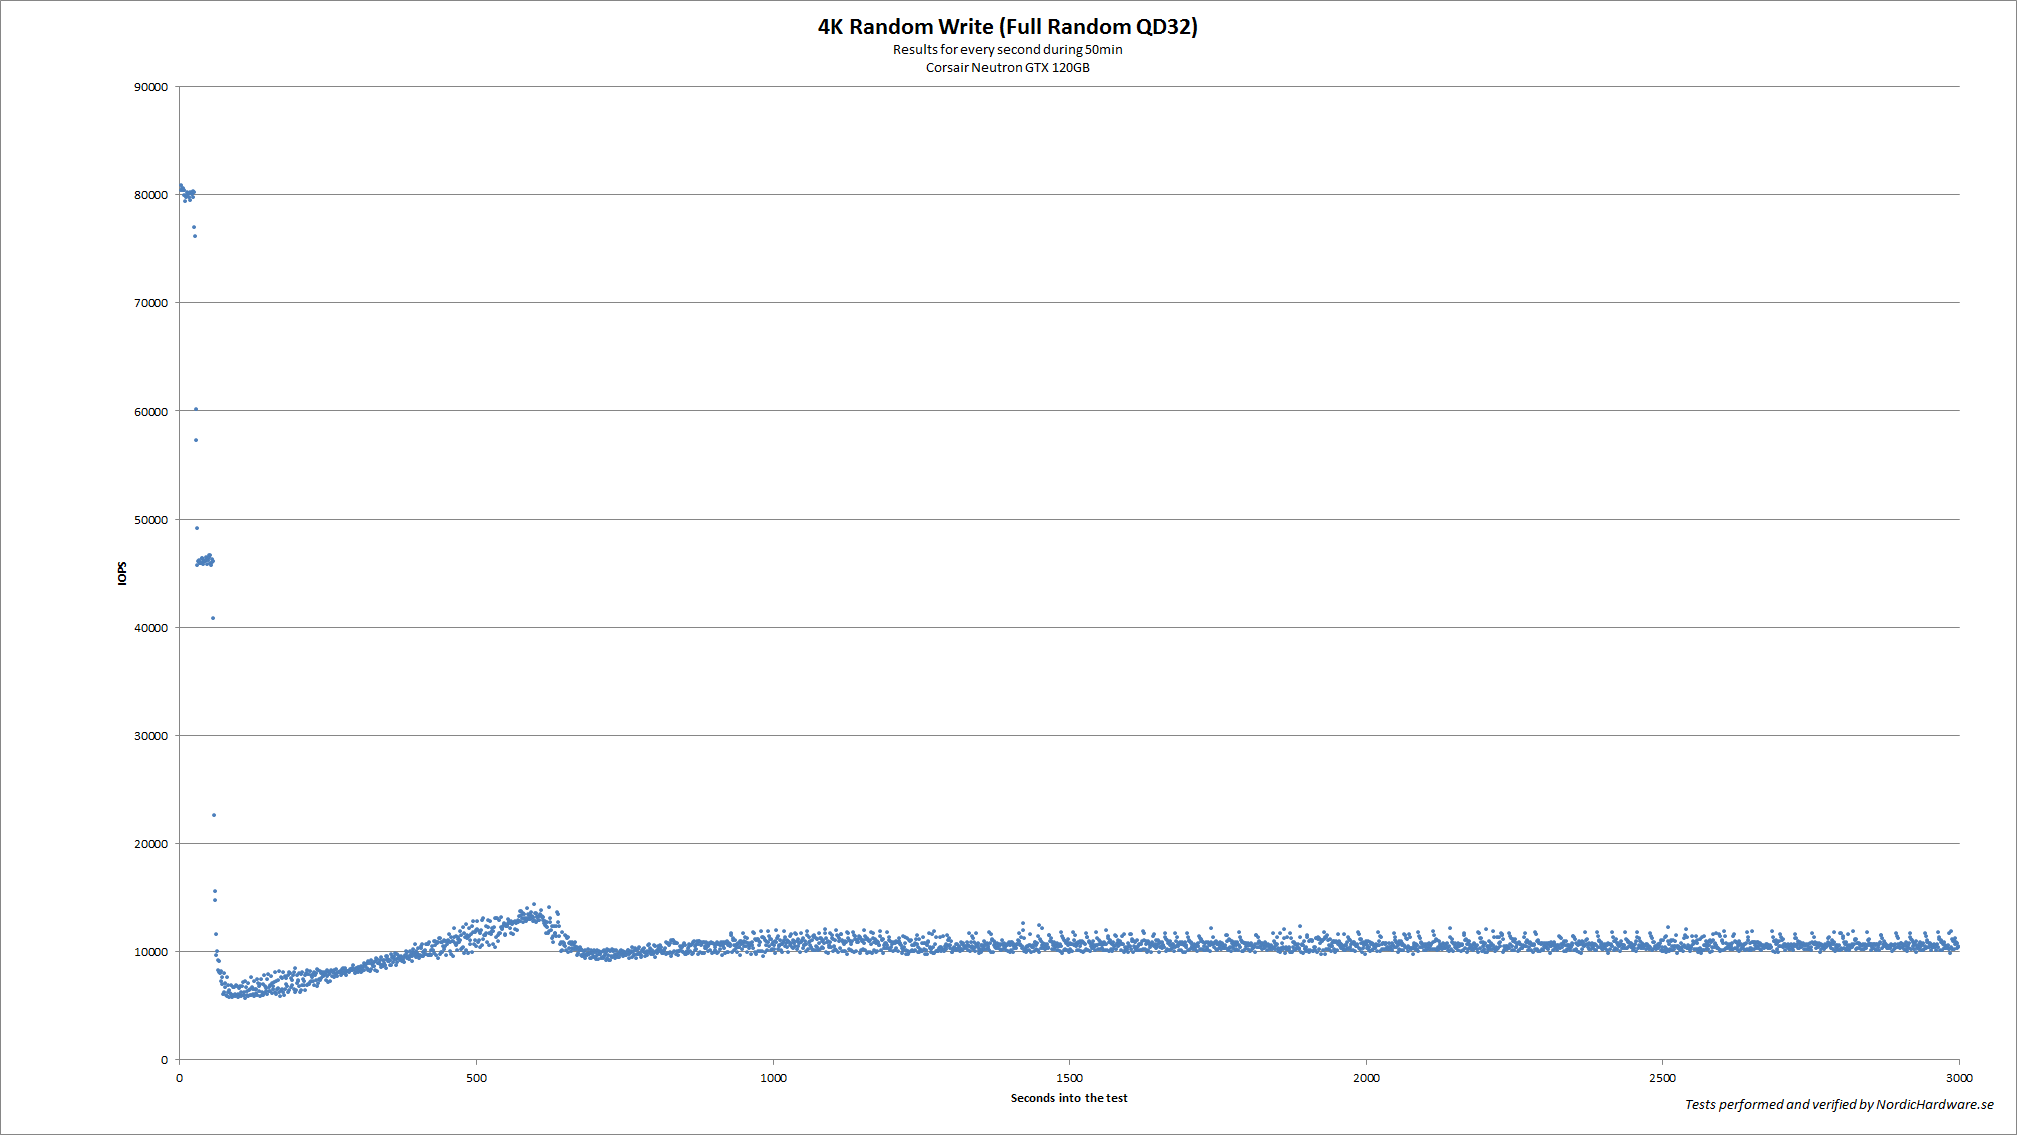Click the 30000 y-axis label
This screenshot has height=1135, width=2017.
pyautogui.click(x=151, y=736)
